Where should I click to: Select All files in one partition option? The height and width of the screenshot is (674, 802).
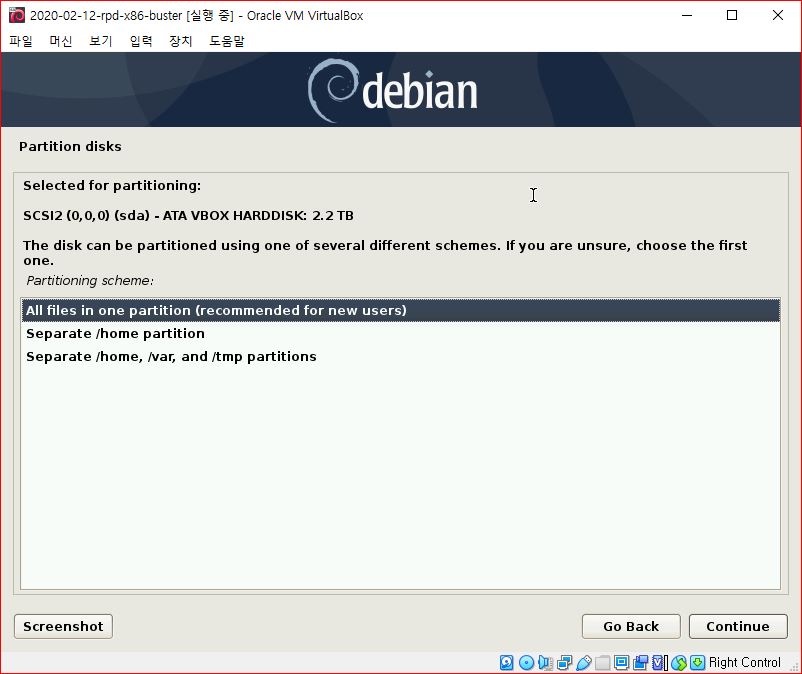point(216,310)
